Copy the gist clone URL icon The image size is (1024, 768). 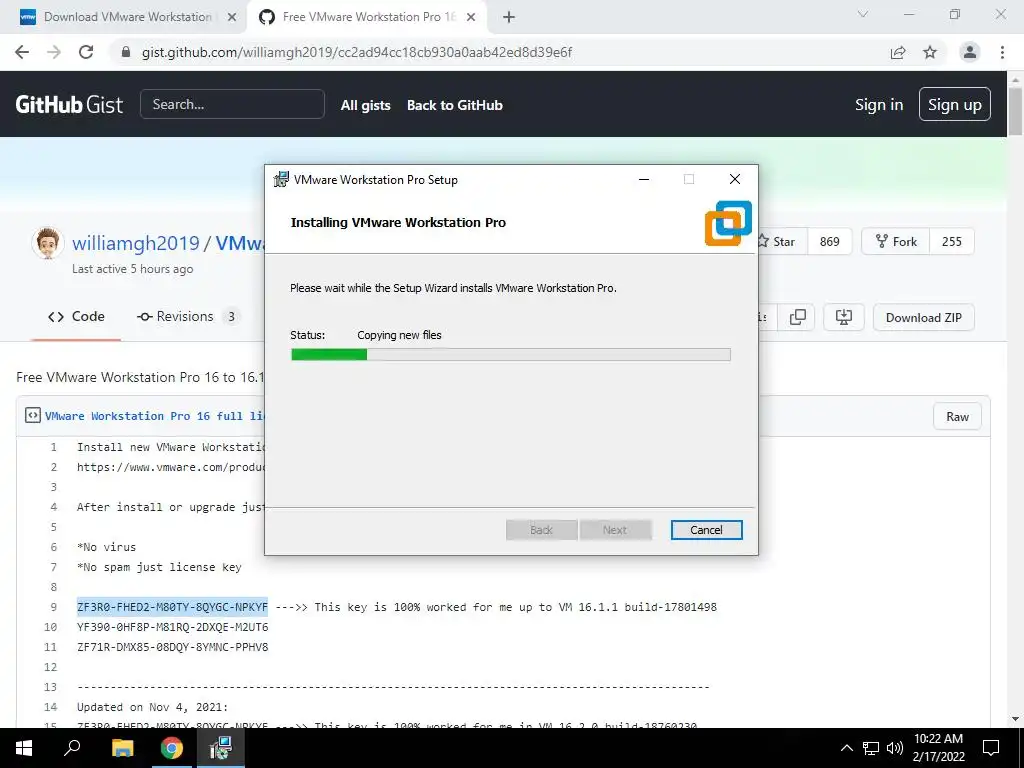coord(797,317)
